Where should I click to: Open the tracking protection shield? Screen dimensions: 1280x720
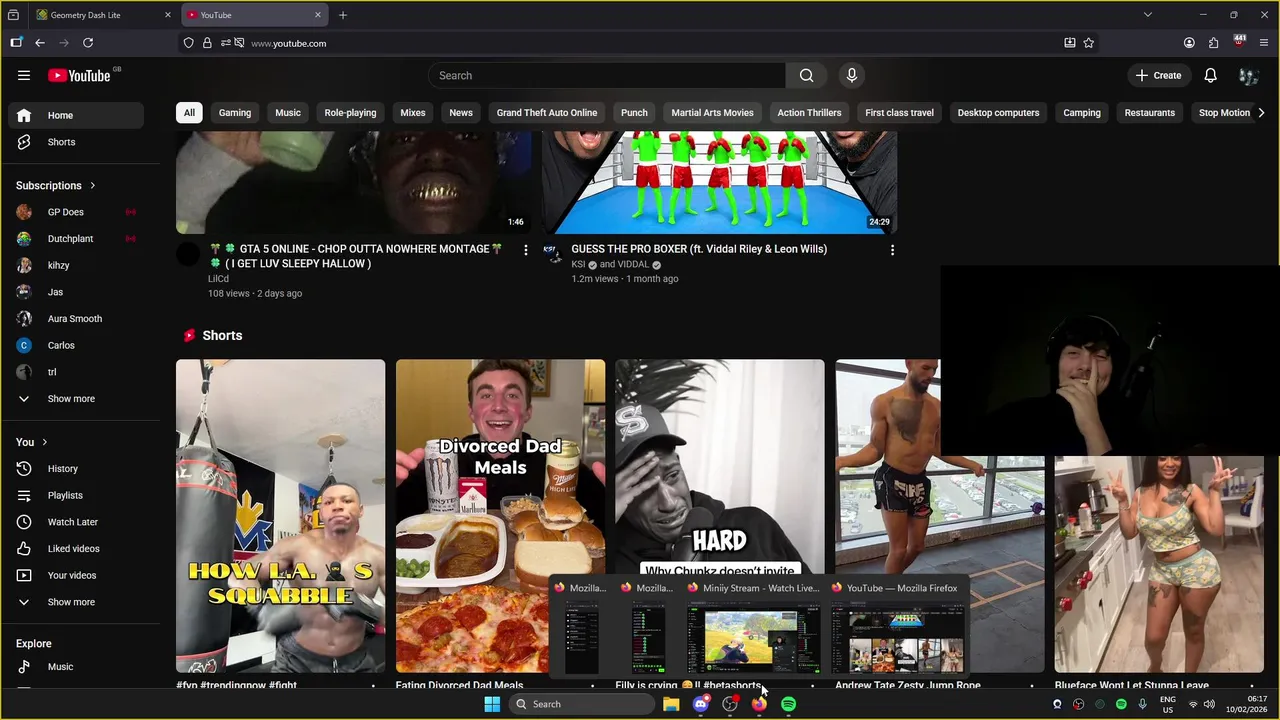point(188,43)
